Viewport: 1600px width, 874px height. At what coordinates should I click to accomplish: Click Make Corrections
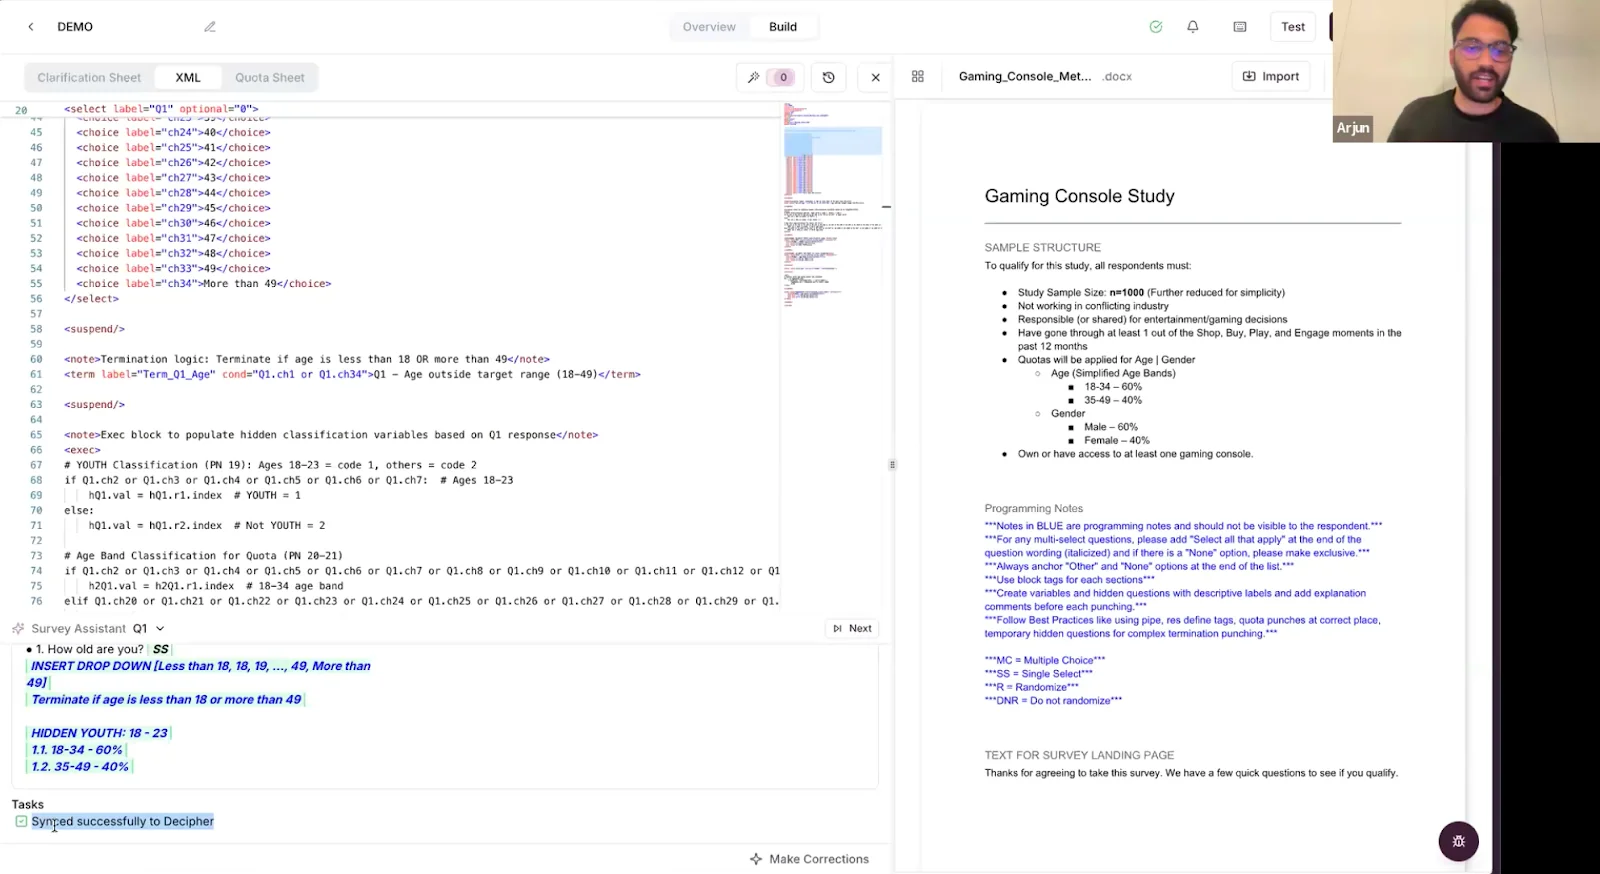click(809, 859)
